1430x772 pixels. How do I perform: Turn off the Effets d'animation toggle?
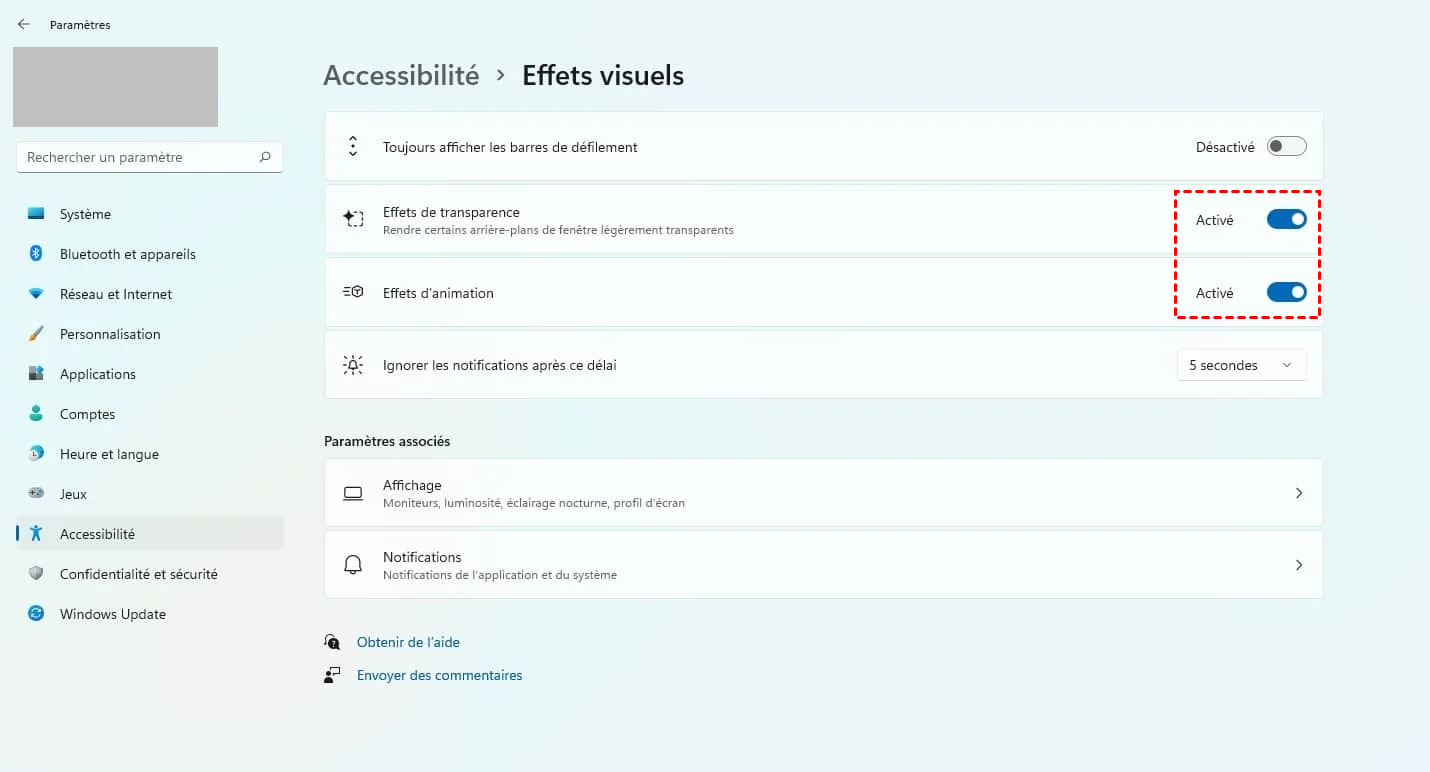pos(1286,293)
